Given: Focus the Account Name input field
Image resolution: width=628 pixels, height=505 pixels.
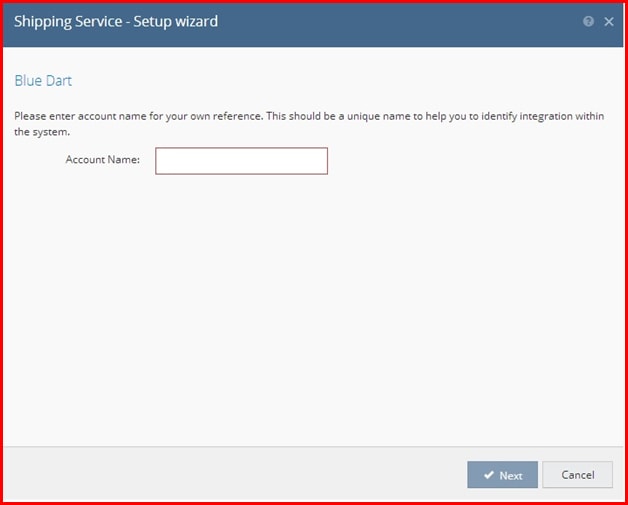Looking at the screenshot, I should click(242, 161).
